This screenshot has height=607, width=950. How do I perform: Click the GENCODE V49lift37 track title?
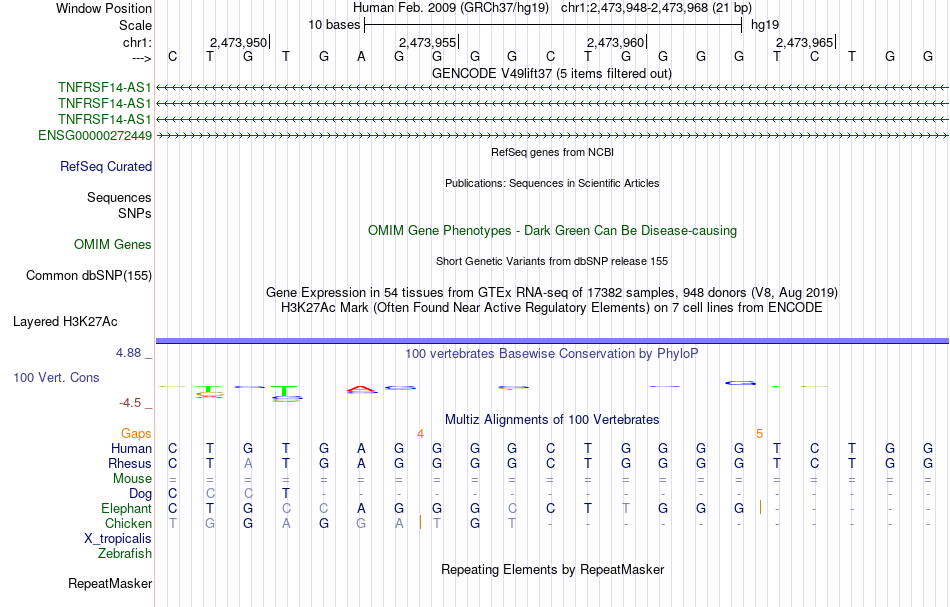(x=552, y=73)
